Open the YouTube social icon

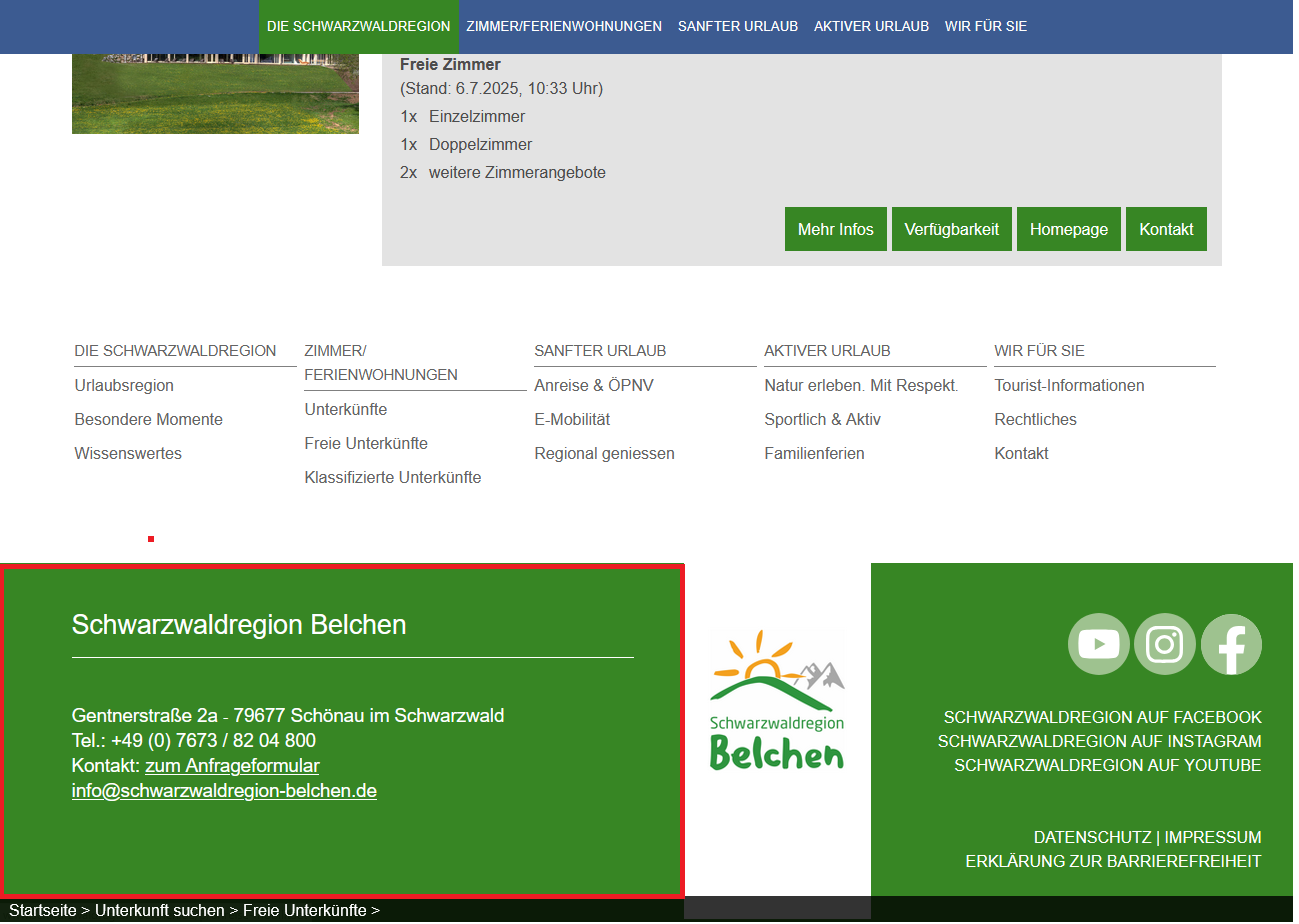pyautogui.click(x=1098, y=644)
